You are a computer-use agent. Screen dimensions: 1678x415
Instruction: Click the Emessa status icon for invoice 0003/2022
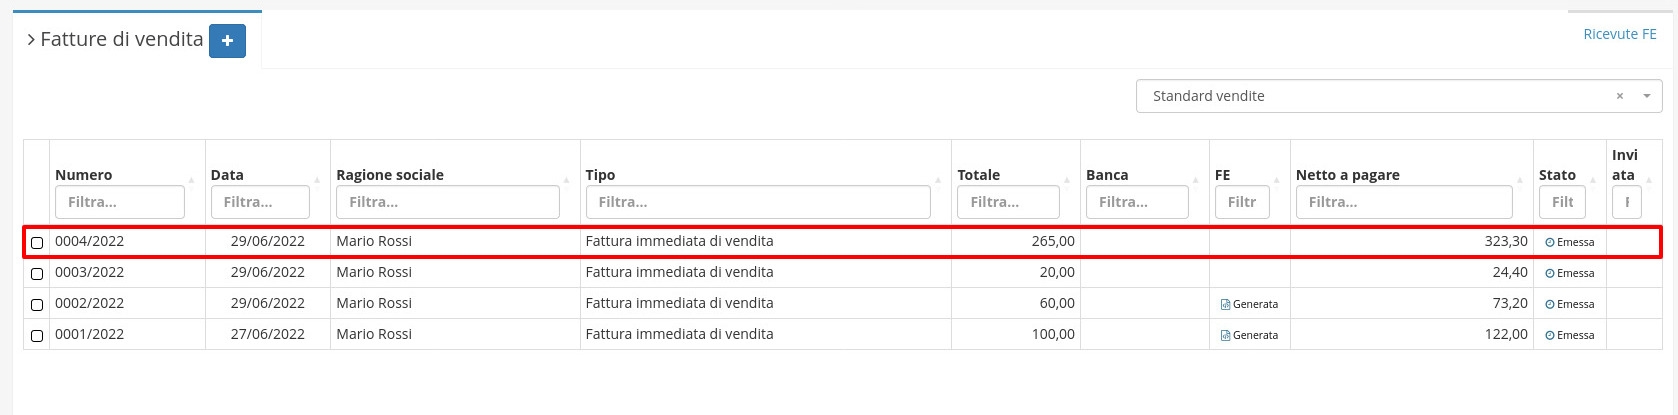coord(1550,274)
